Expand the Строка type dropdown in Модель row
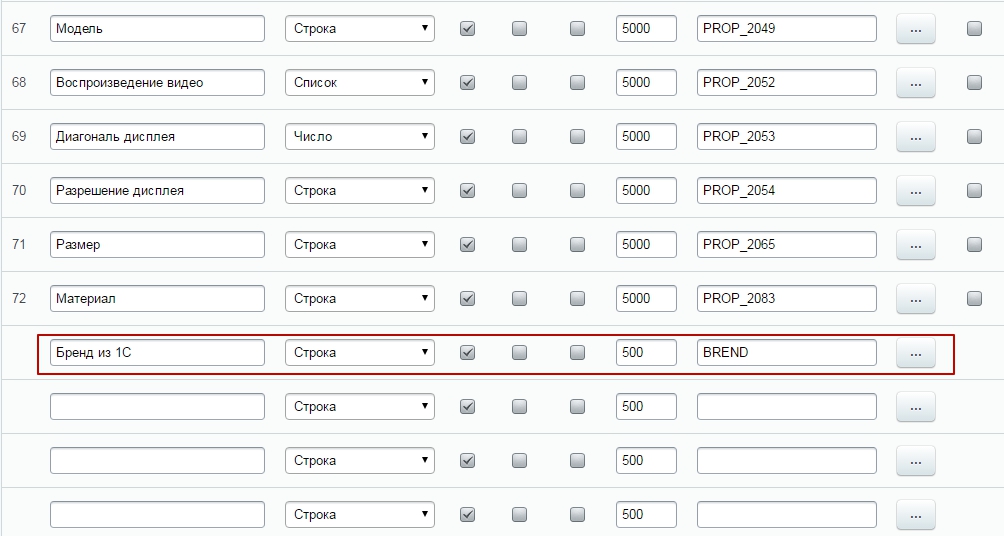Image resolution: width=1004 pixels, height=536 pixels. 360,29
